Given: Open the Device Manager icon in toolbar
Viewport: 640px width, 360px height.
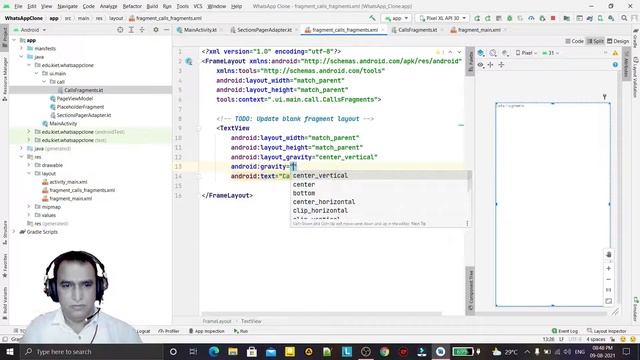Looking at the screenshot, I should coord(600,18).
